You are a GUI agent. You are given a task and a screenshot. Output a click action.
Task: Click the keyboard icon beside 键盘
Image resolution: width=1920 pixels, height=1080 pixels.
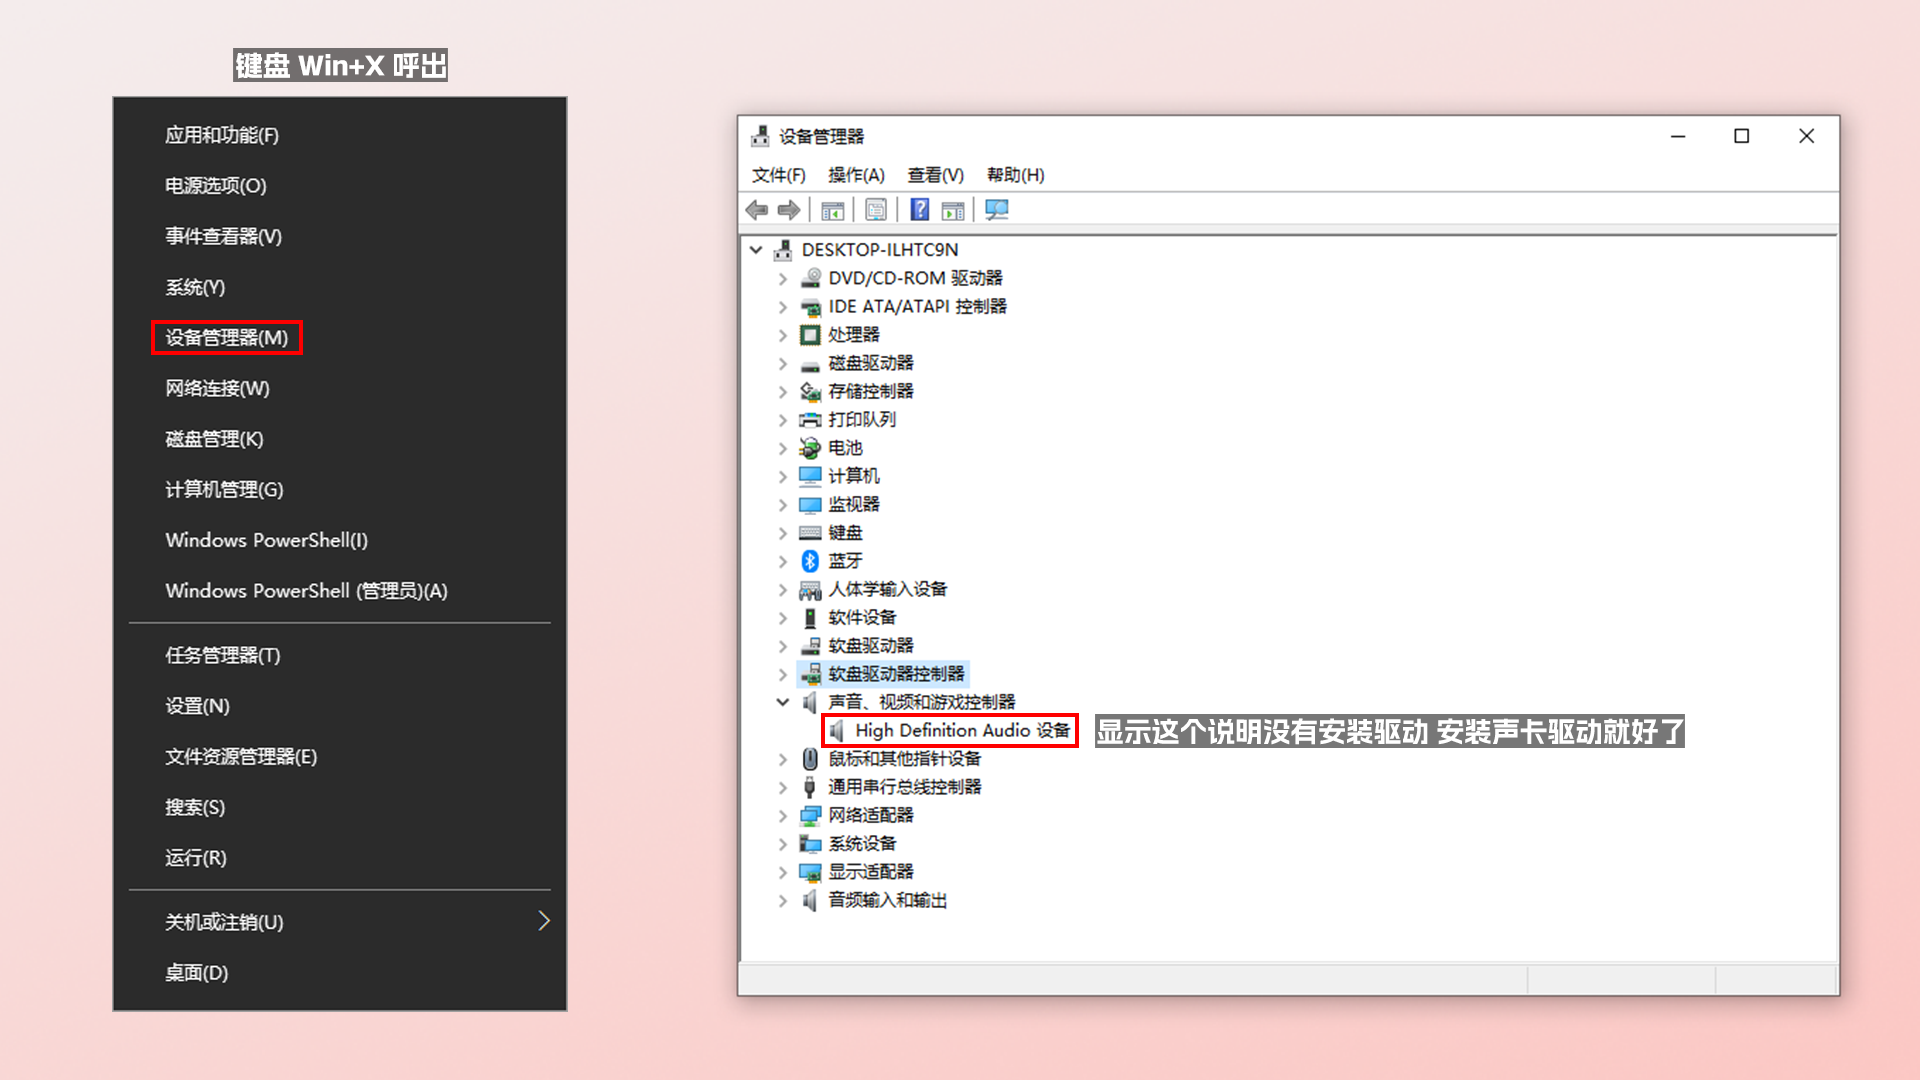click(810, 533)
